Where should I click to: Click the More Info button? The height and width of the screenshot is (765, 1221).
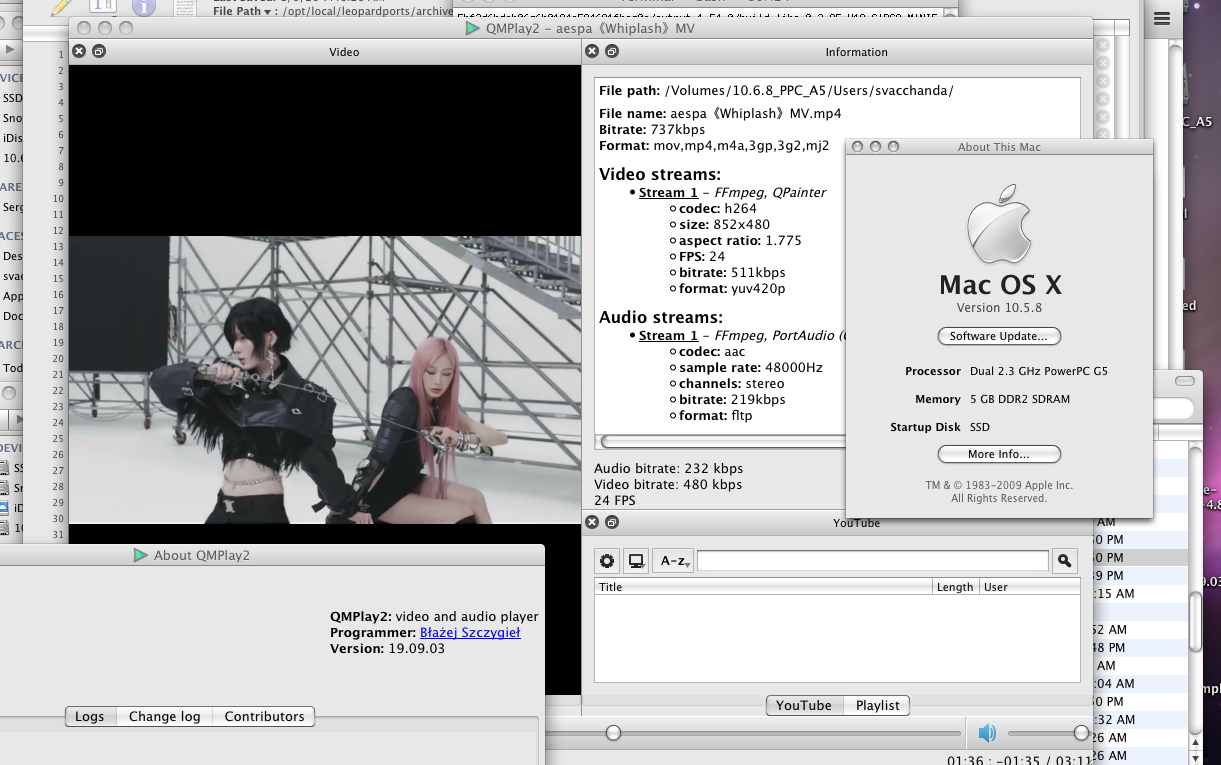(x=999, y=454)
